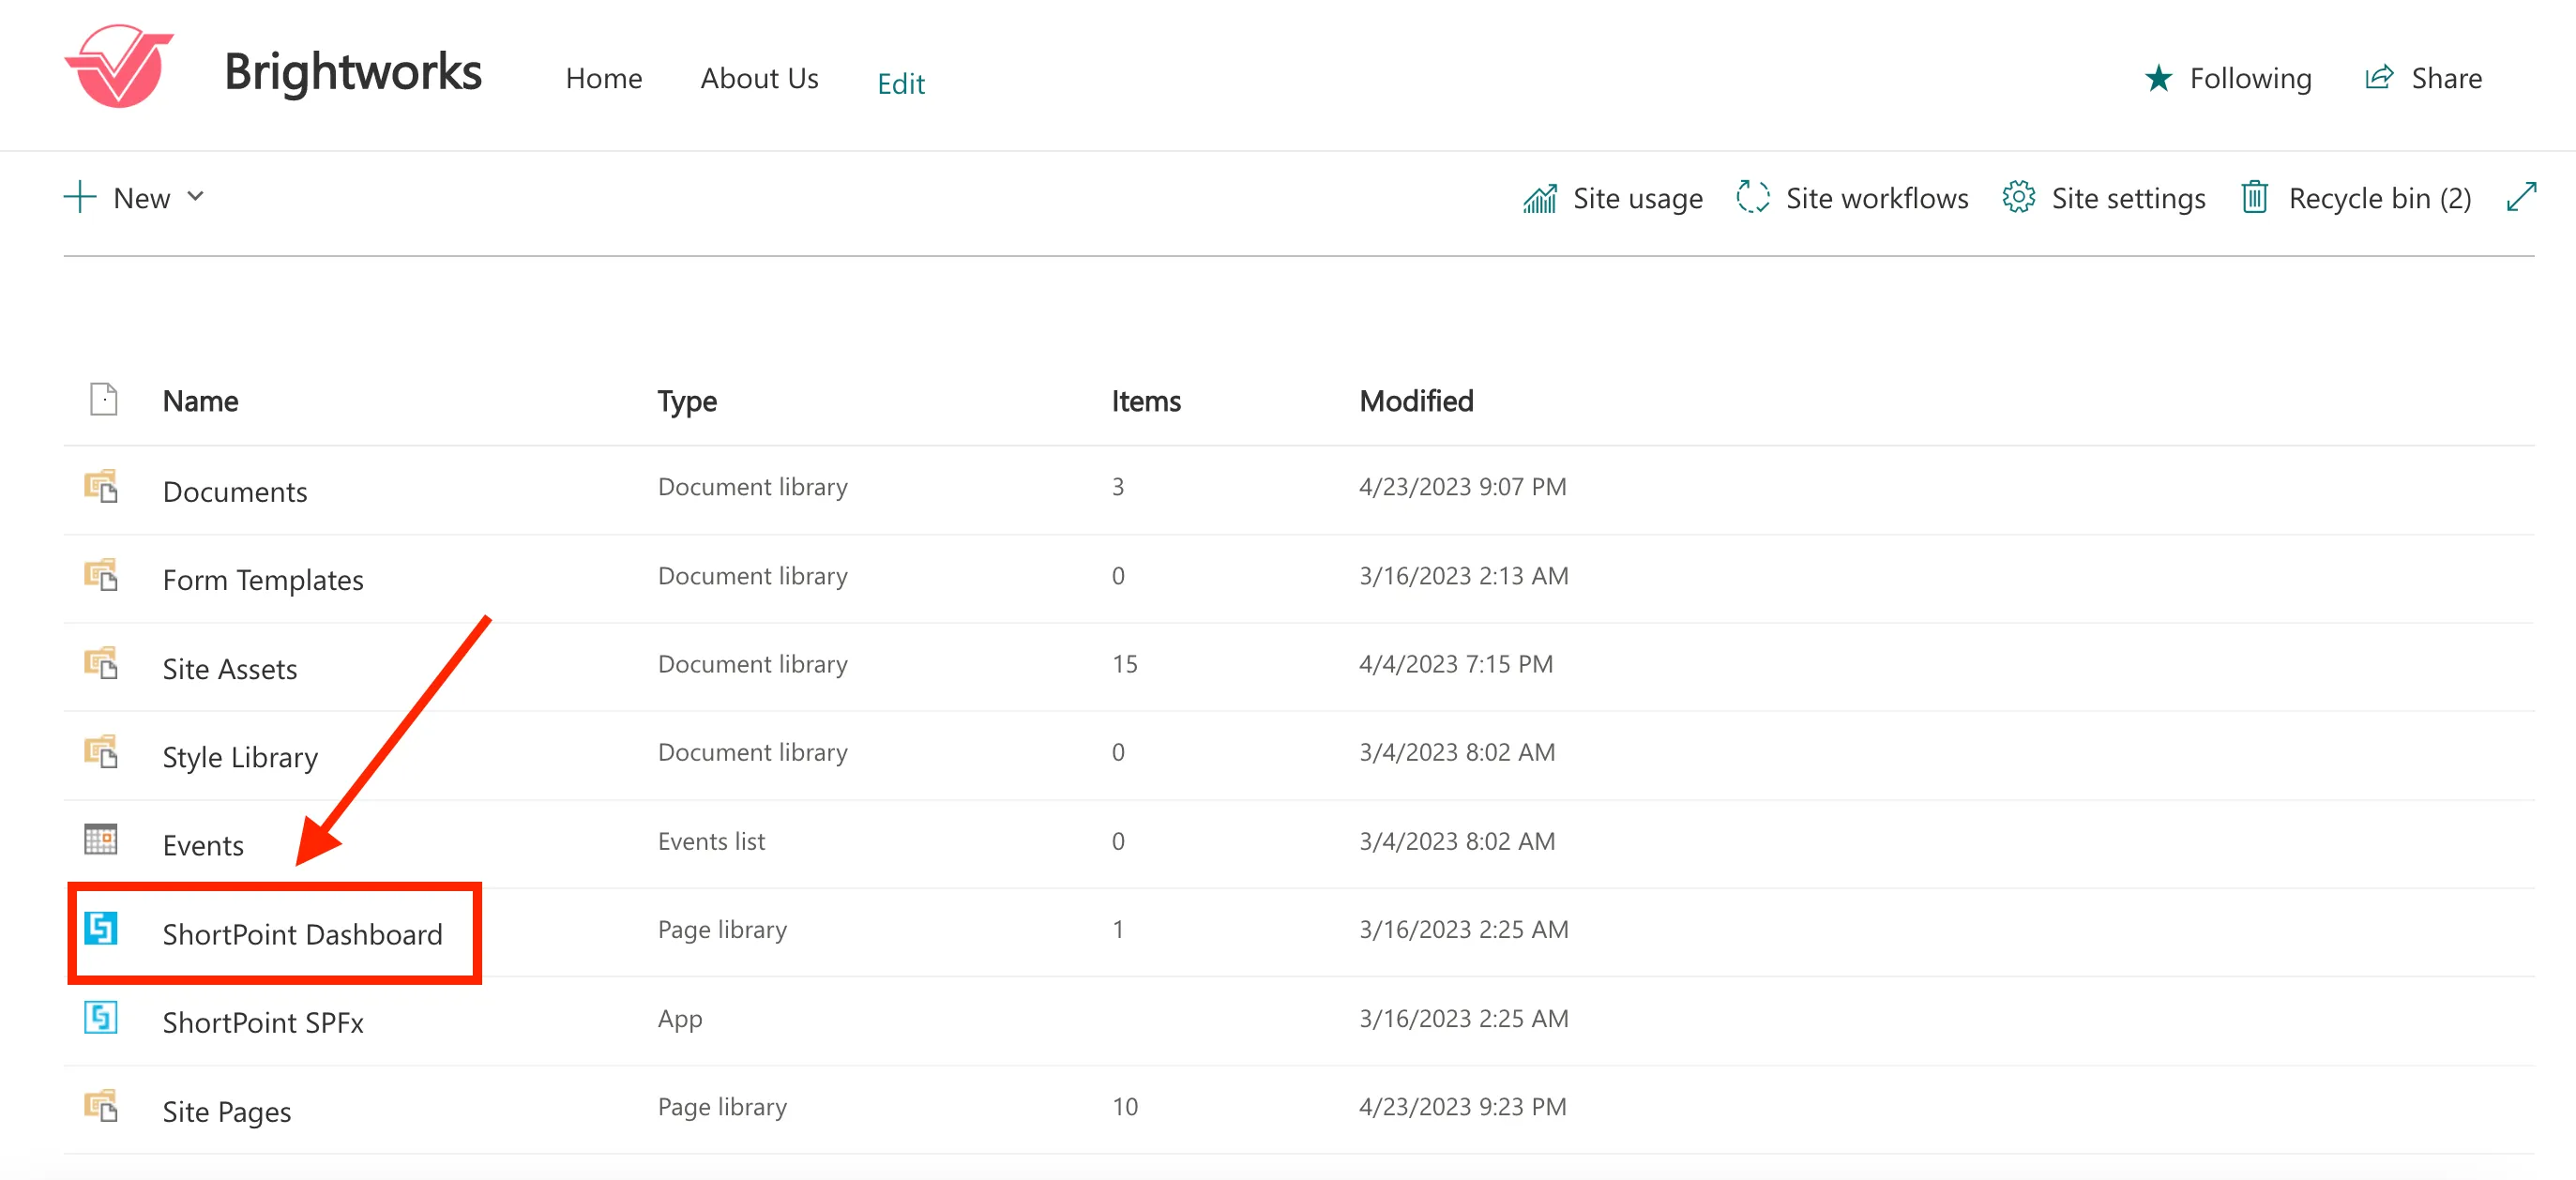Sort by the Type column header
This screenshot has width=2576, height=1180.
click(687, 401)
